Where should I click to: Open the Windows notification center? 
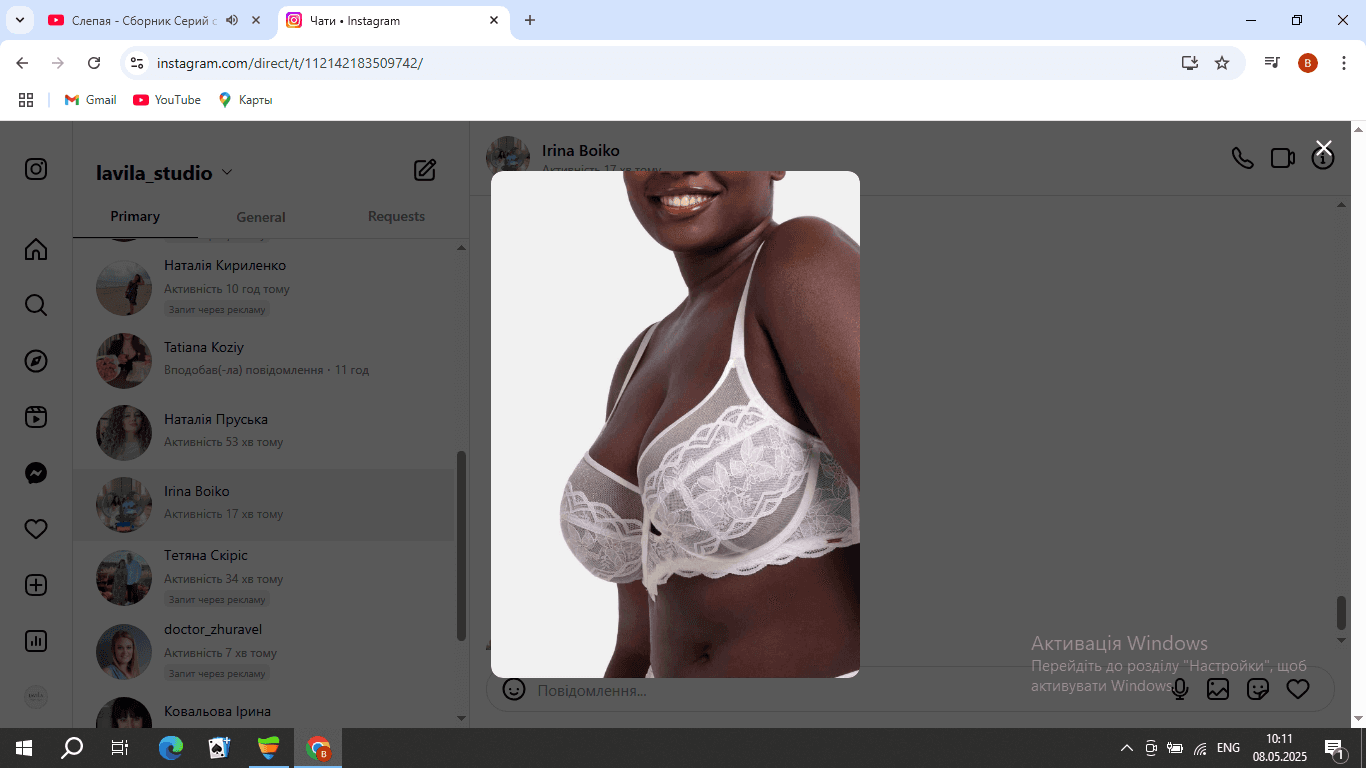tap(1333, 748)
